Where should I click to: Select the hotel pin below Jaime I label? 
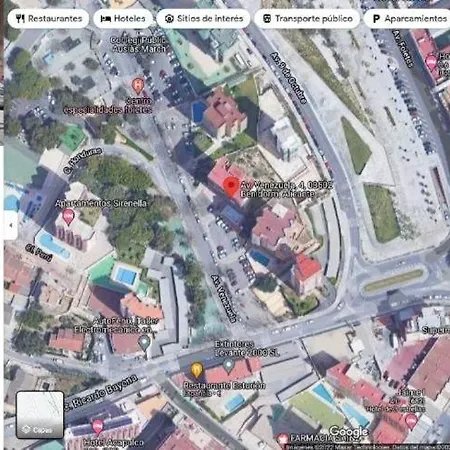tap(412, 421)
